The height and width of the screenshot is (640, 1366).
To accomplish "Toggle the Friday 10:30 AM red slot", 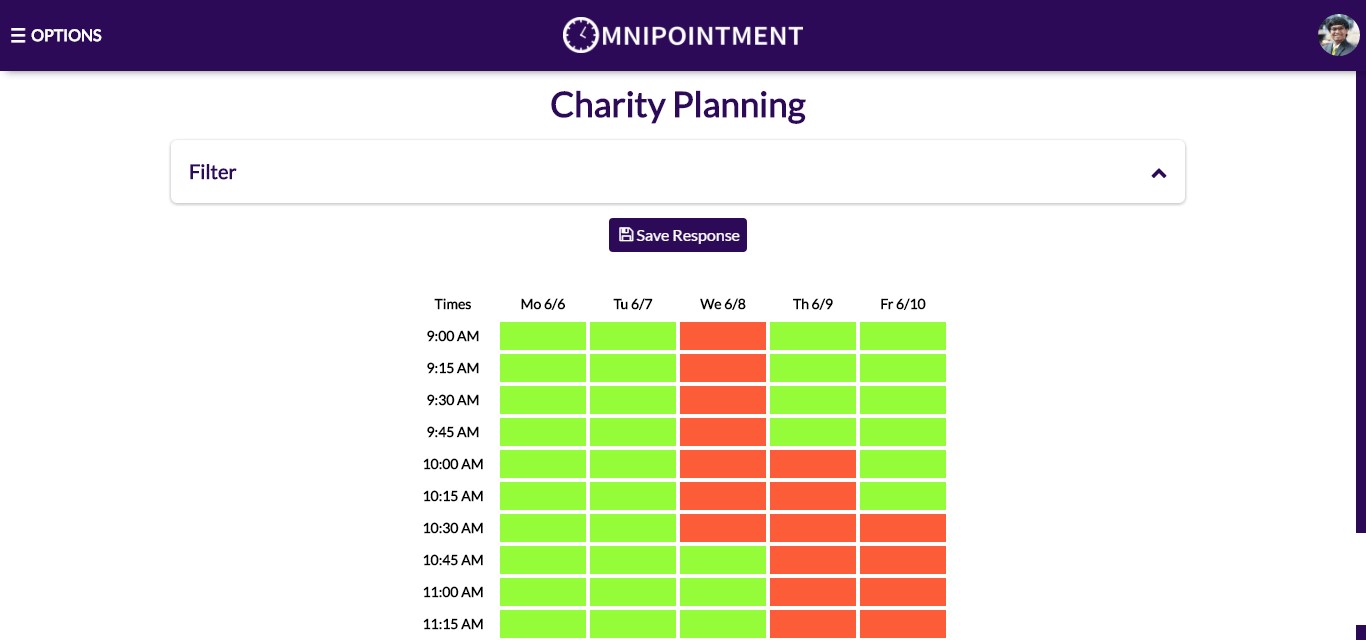I will [x=902, y=528].
